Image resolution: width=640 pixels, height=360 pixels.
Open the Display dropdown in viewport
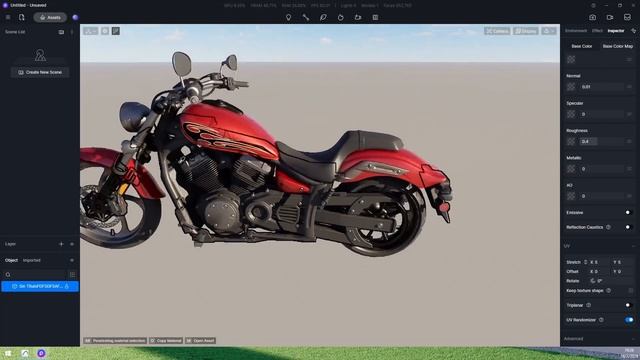coord(526,31)
